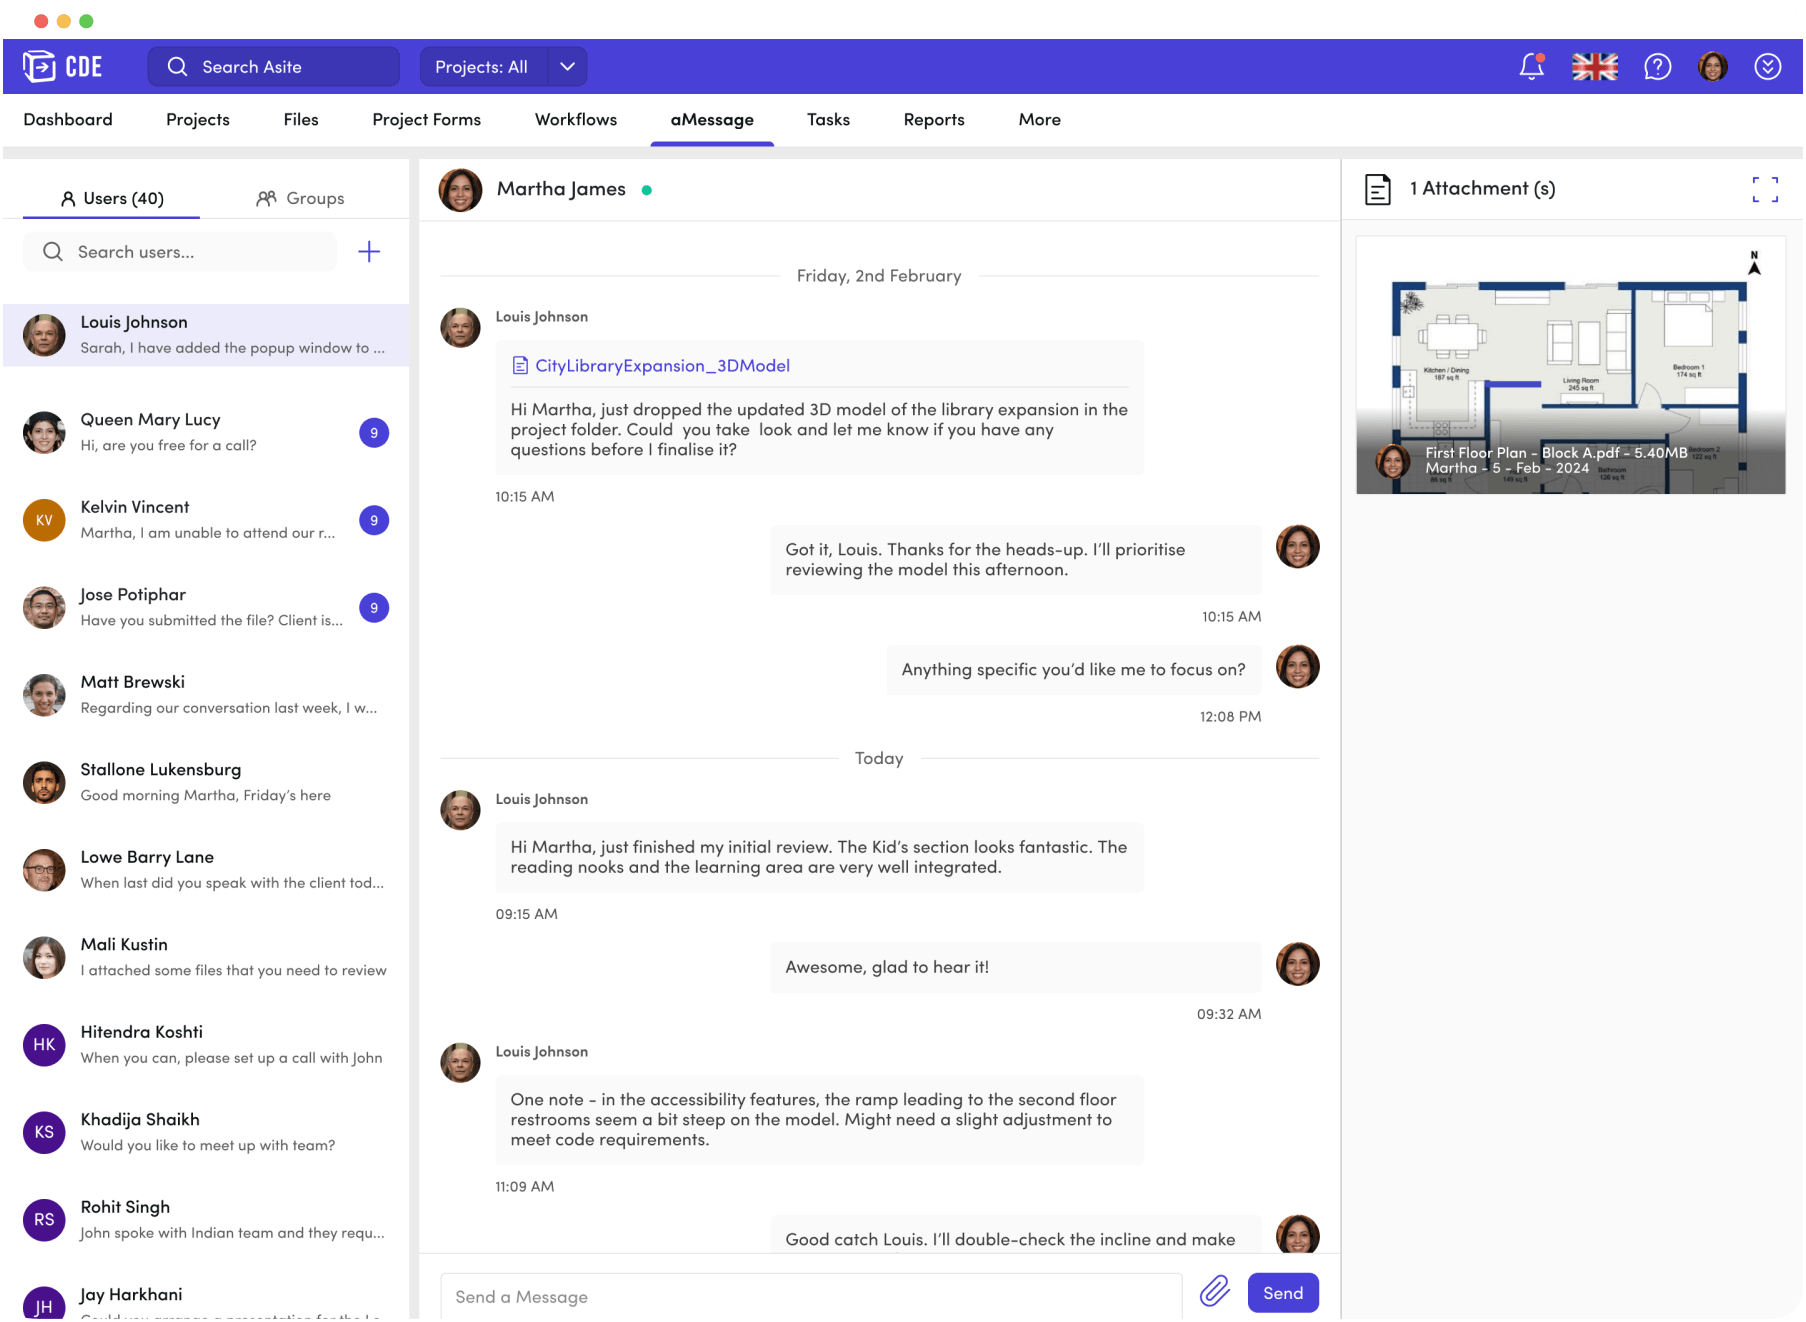
Task: Click the profile avatar in the top bar
Action: click(x=1713, y=66)
